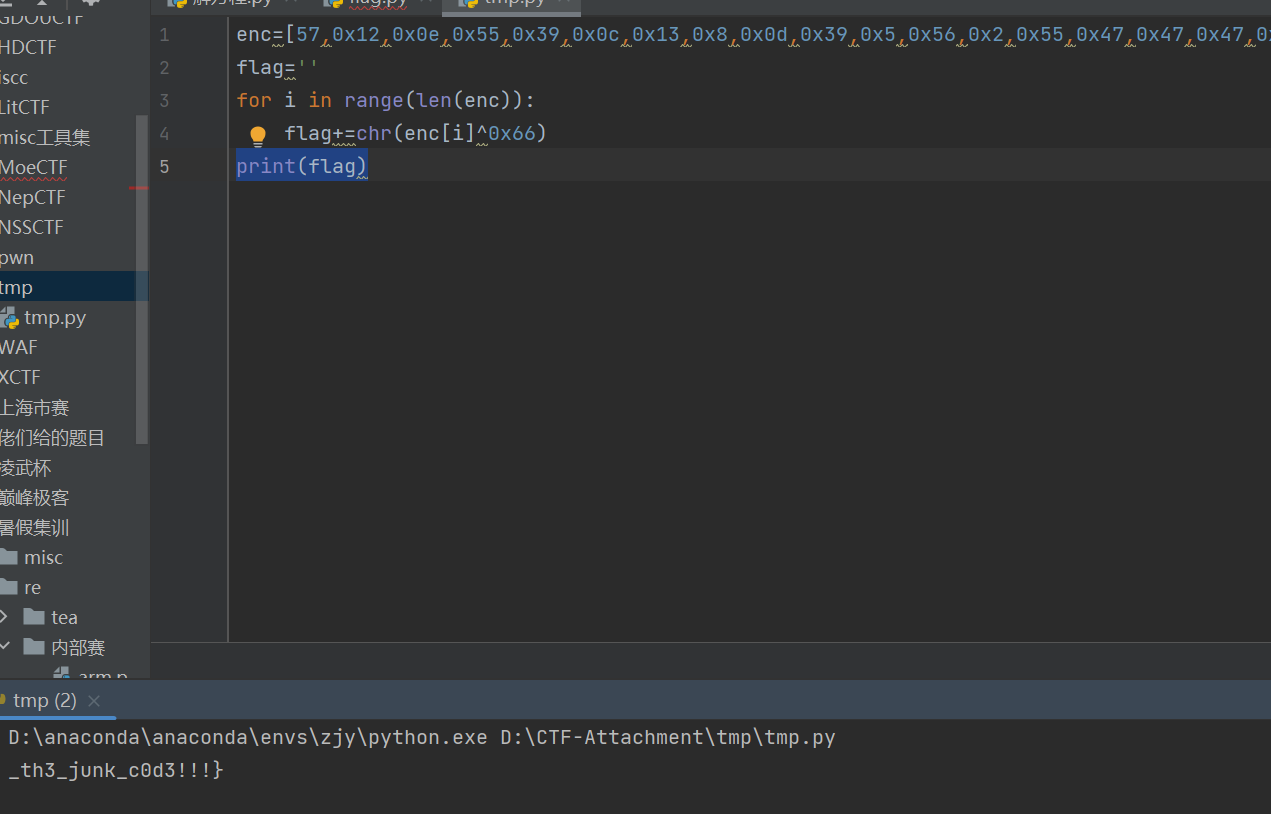Collapse the 内部赛 folder
Screen dimensions: 1271x814
[4, 647]
